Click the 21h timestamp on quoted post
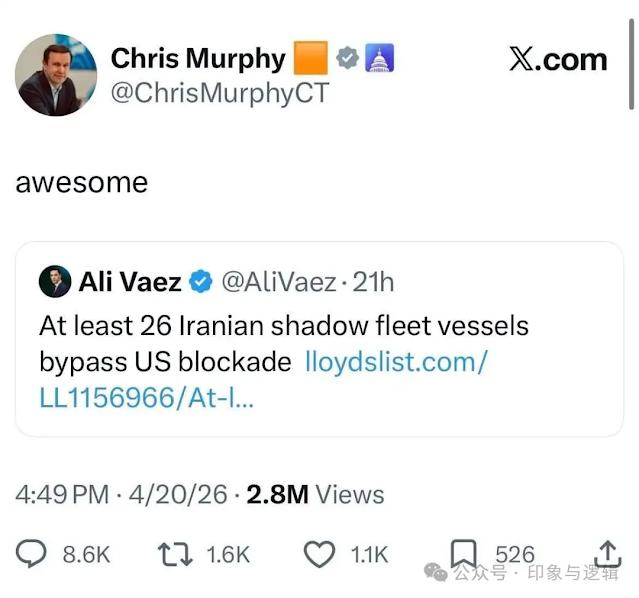The height and width of the screenshot is (598, 639). coord(374,282)
